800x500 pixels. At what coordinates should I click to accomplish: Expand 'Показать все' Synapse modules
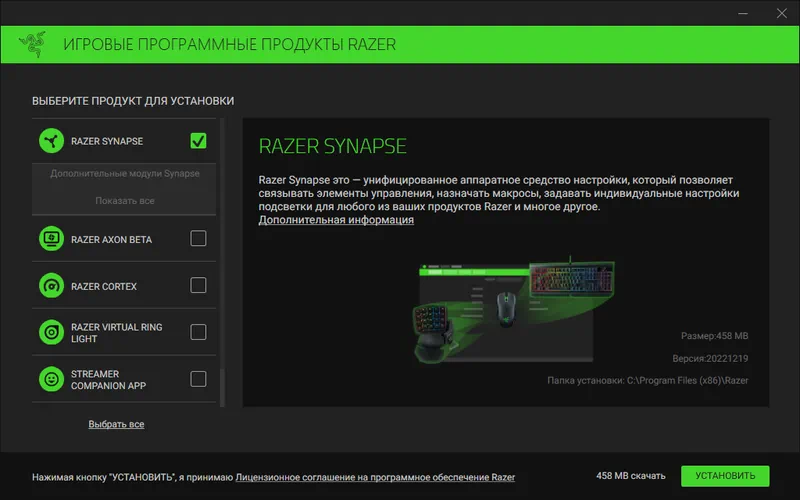coord(125,201)
